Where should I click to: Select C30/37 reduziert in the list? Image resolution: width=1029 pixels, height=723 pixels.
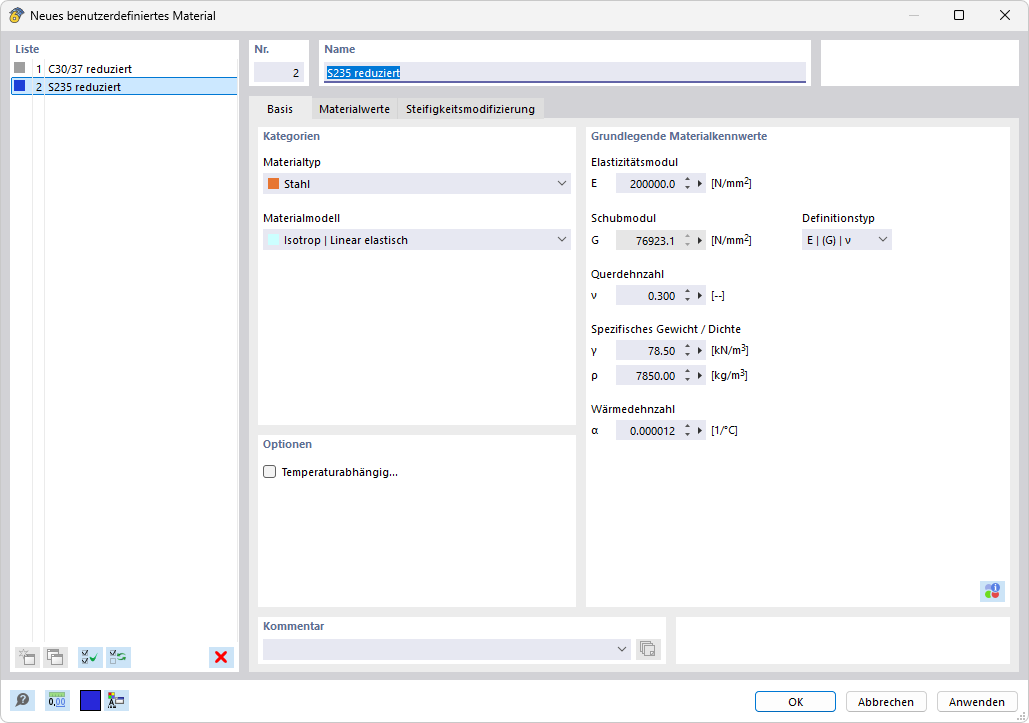(x=125, y=69)
